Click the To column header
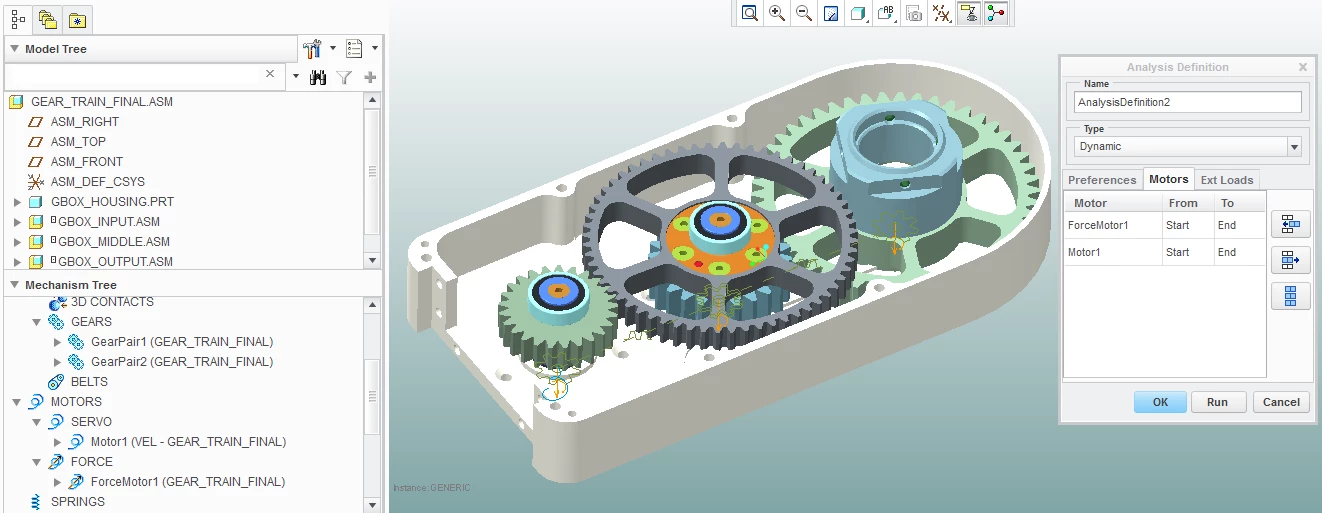The image size is (1322, 513). [1240, 203]
